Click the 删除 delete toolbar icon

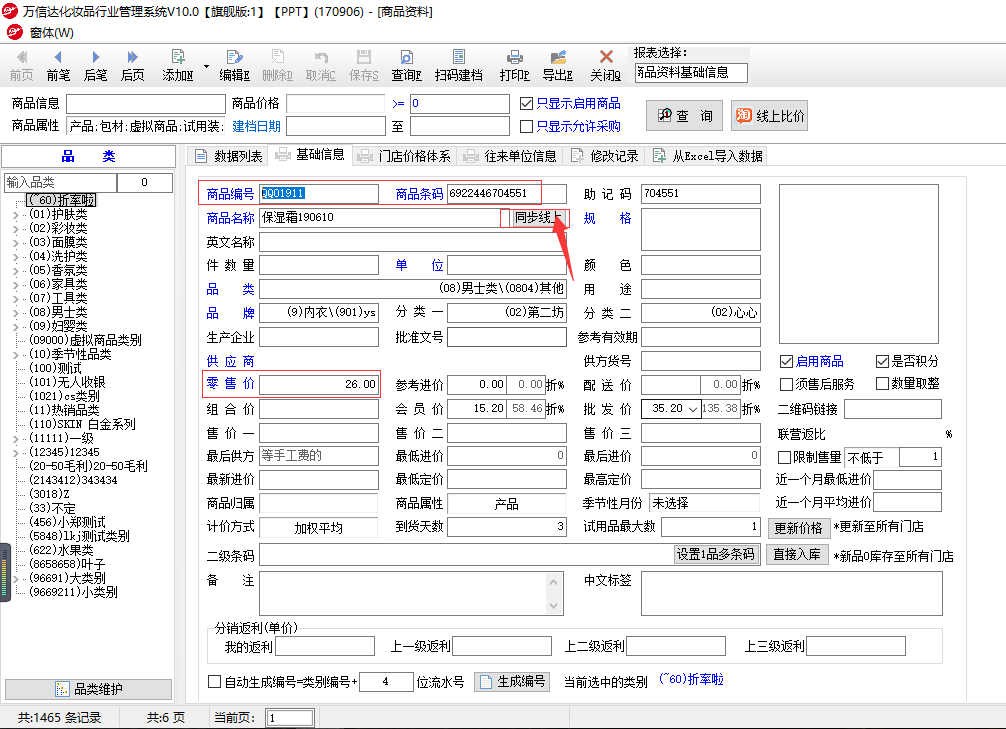pos(277,65)
